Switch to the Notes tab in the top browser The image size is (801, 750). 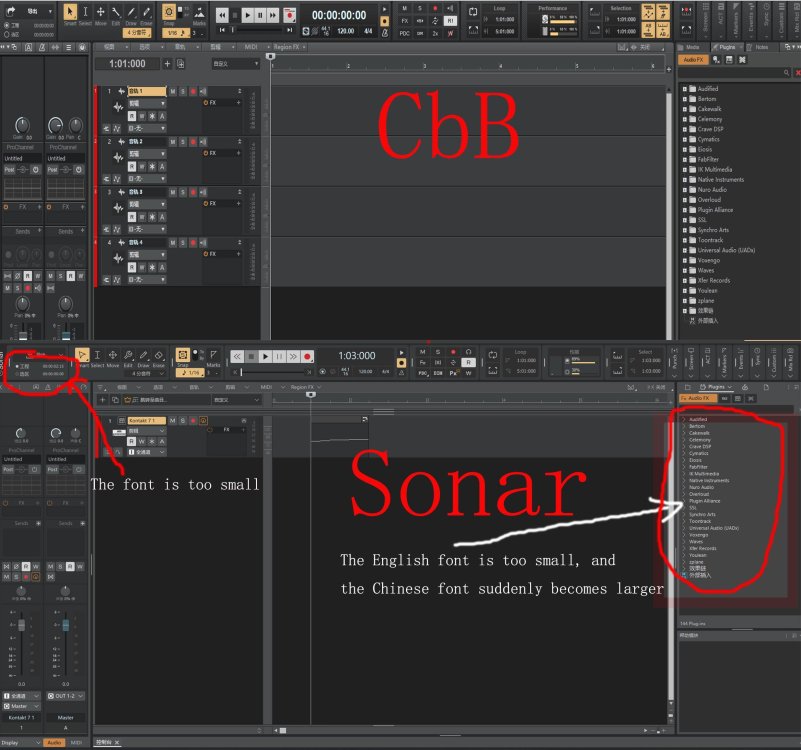click(x=760, y=47)
